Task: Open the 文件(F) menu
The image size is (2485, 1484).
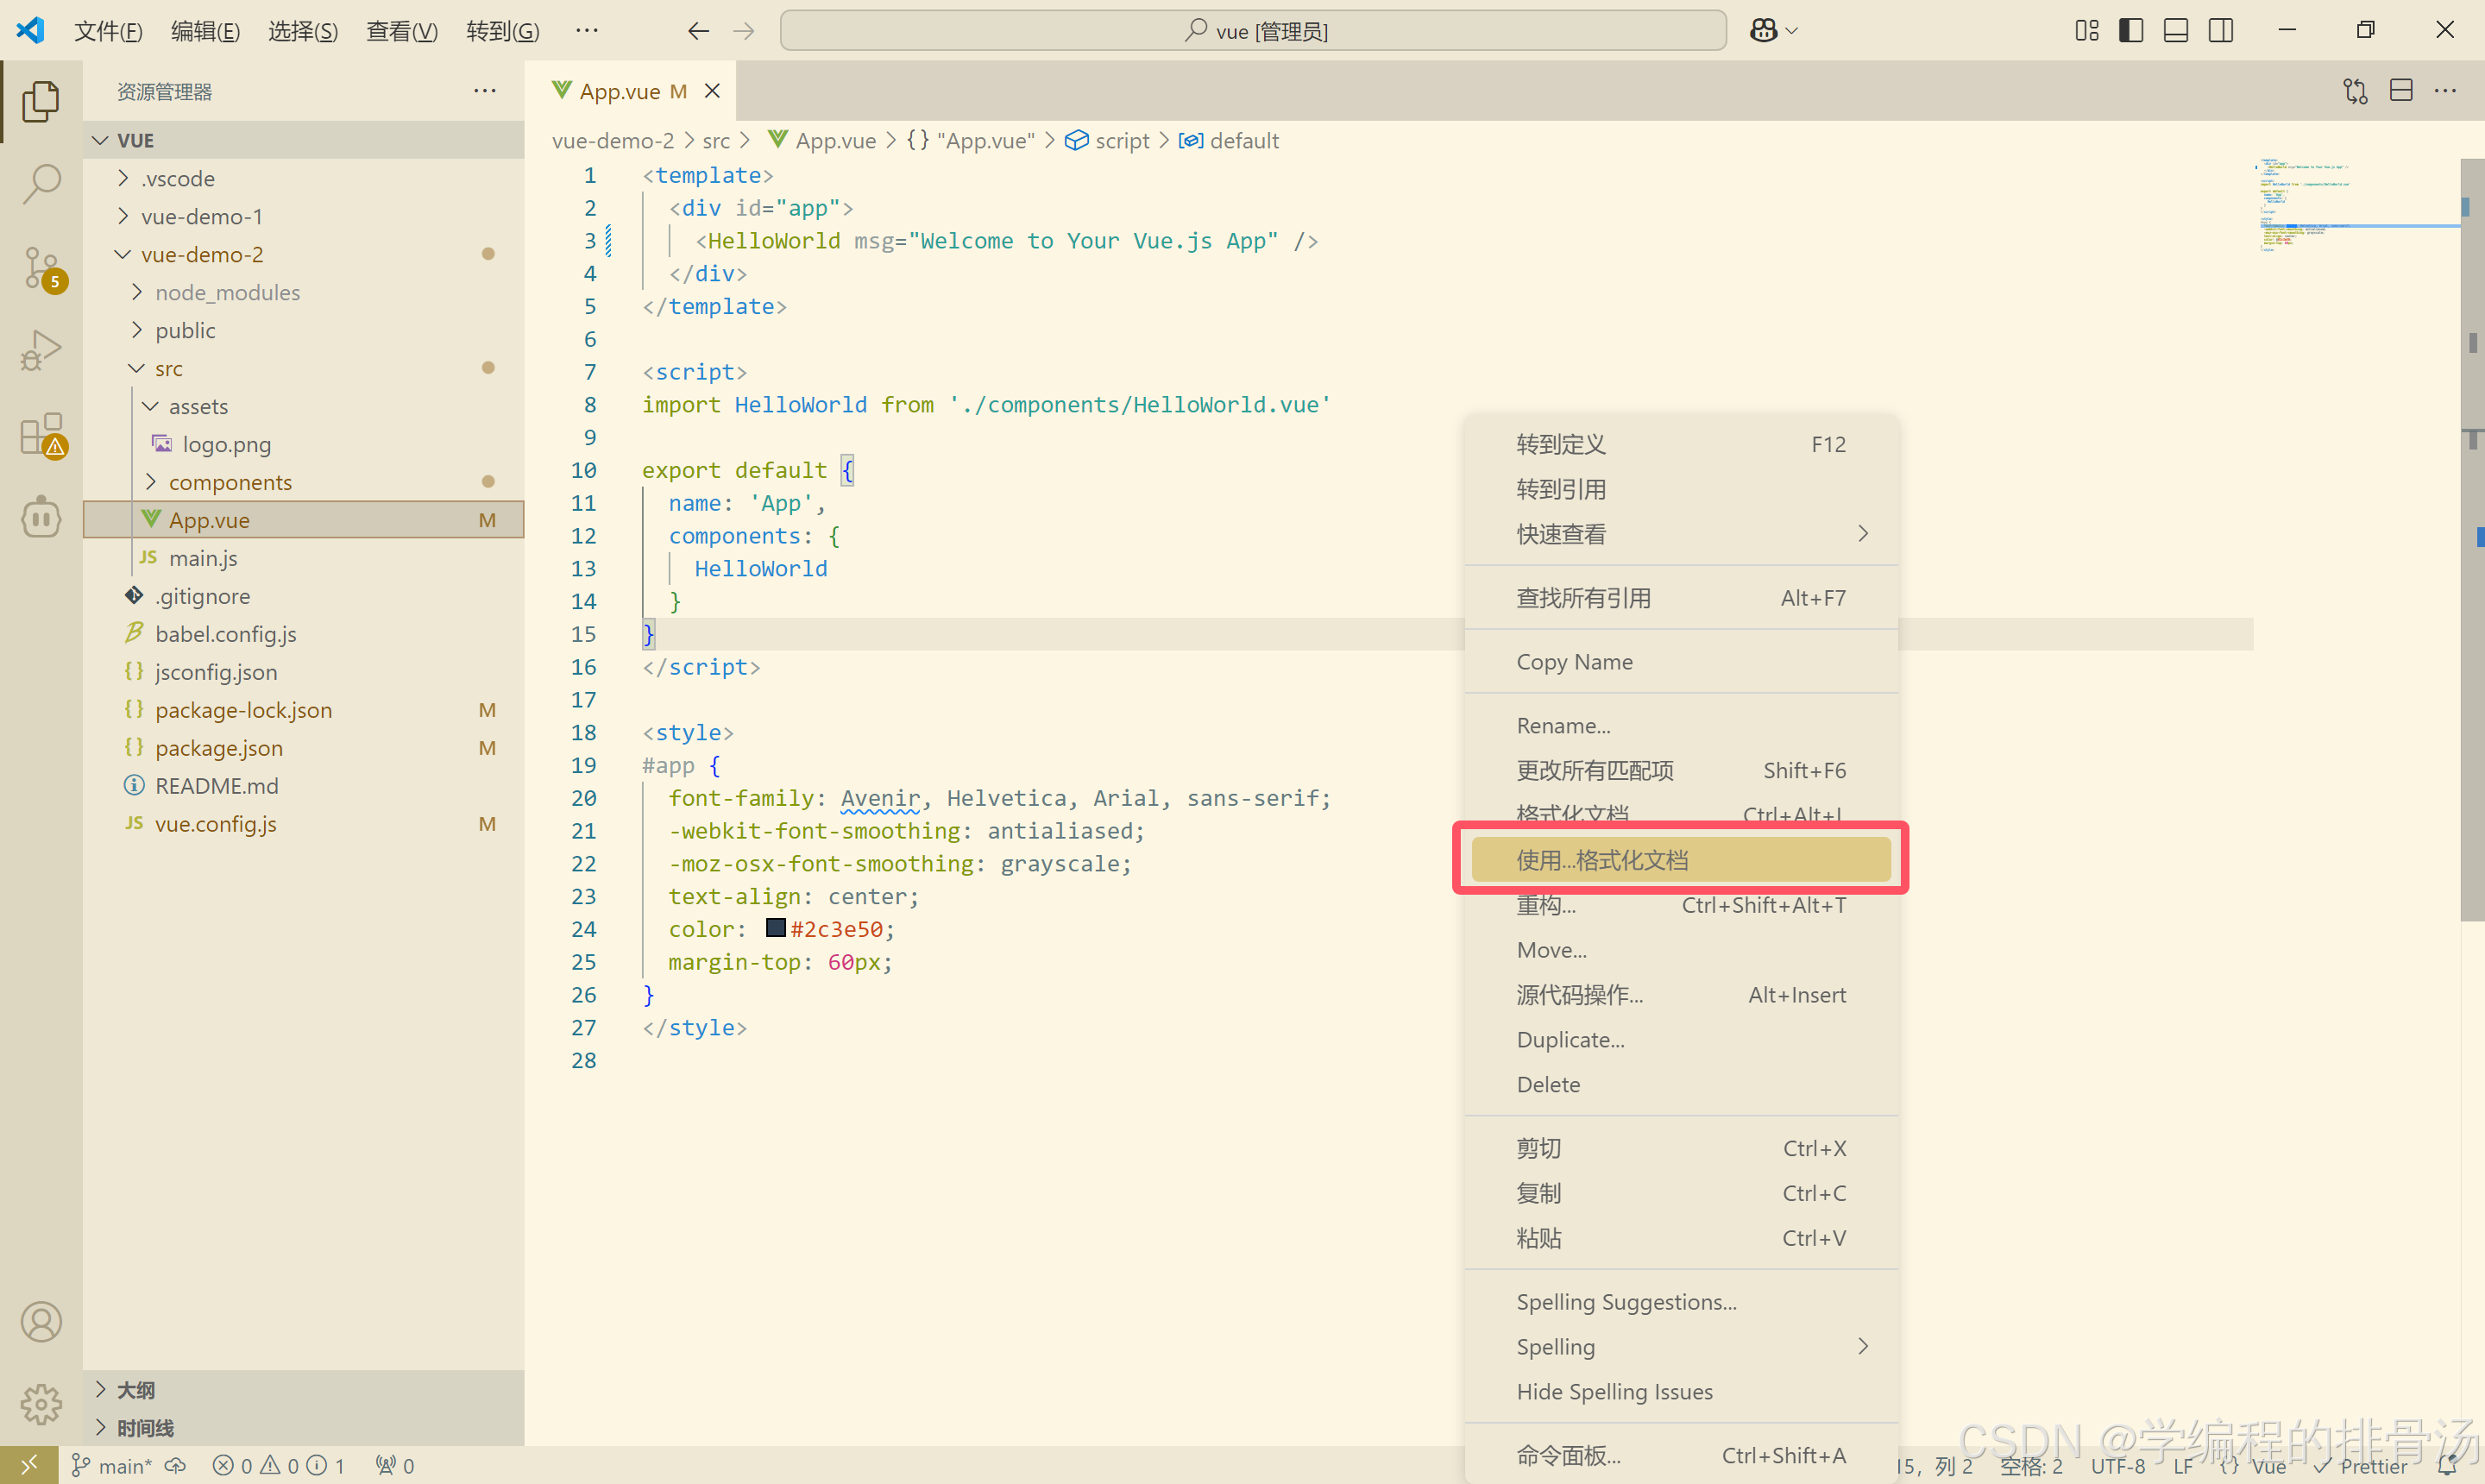Action: [108, 31]
